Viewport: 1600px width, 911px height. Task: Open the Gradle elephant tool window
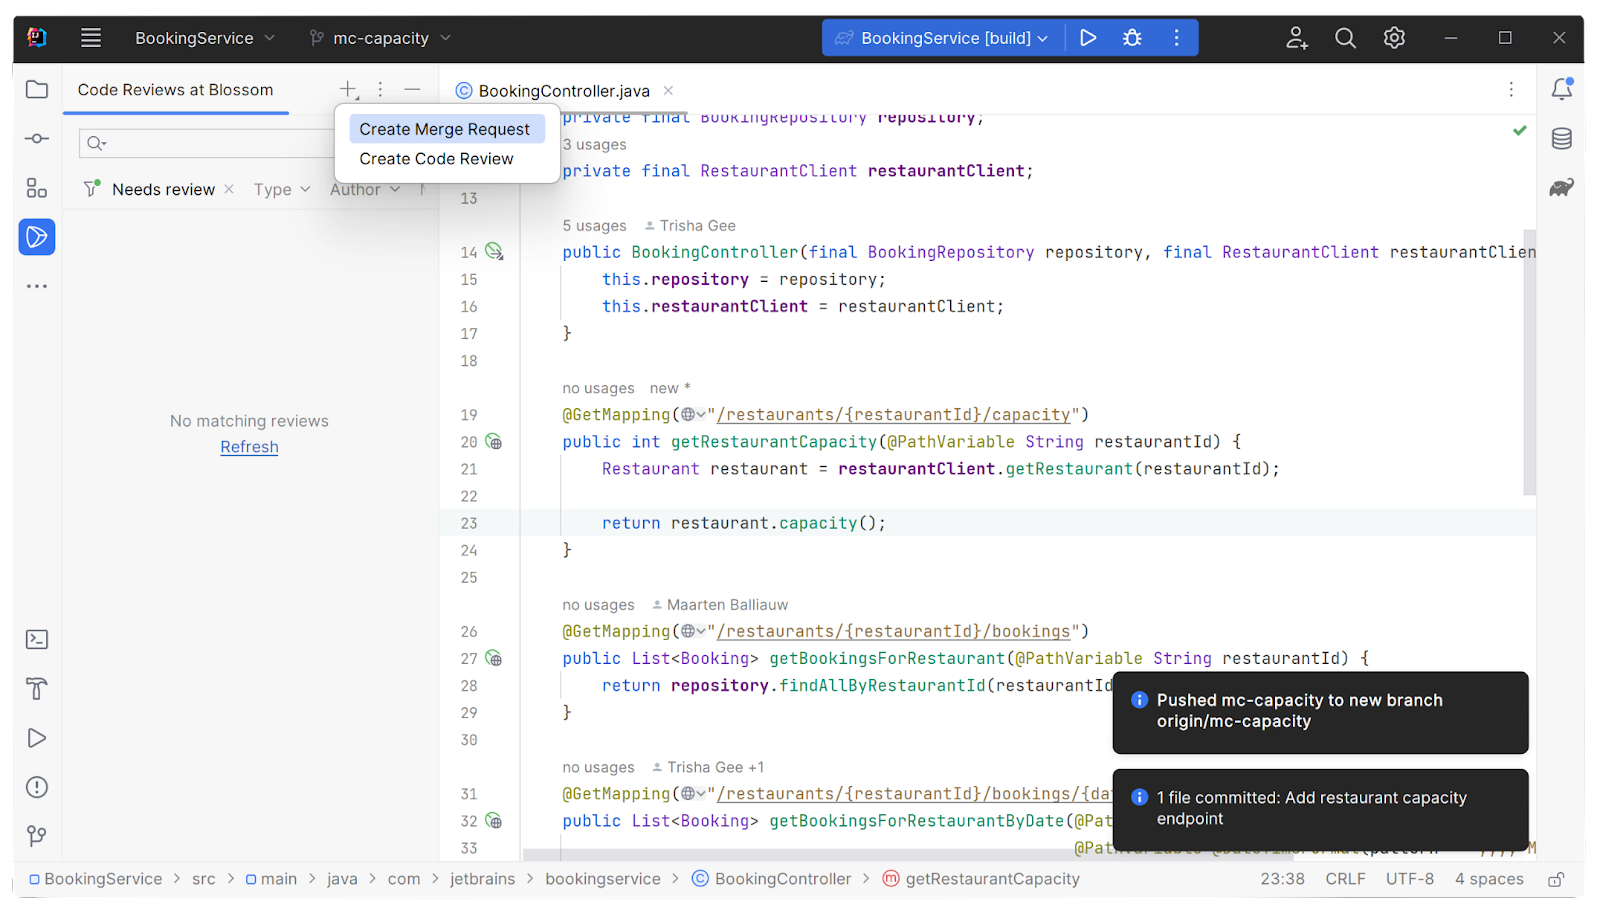1562,187
